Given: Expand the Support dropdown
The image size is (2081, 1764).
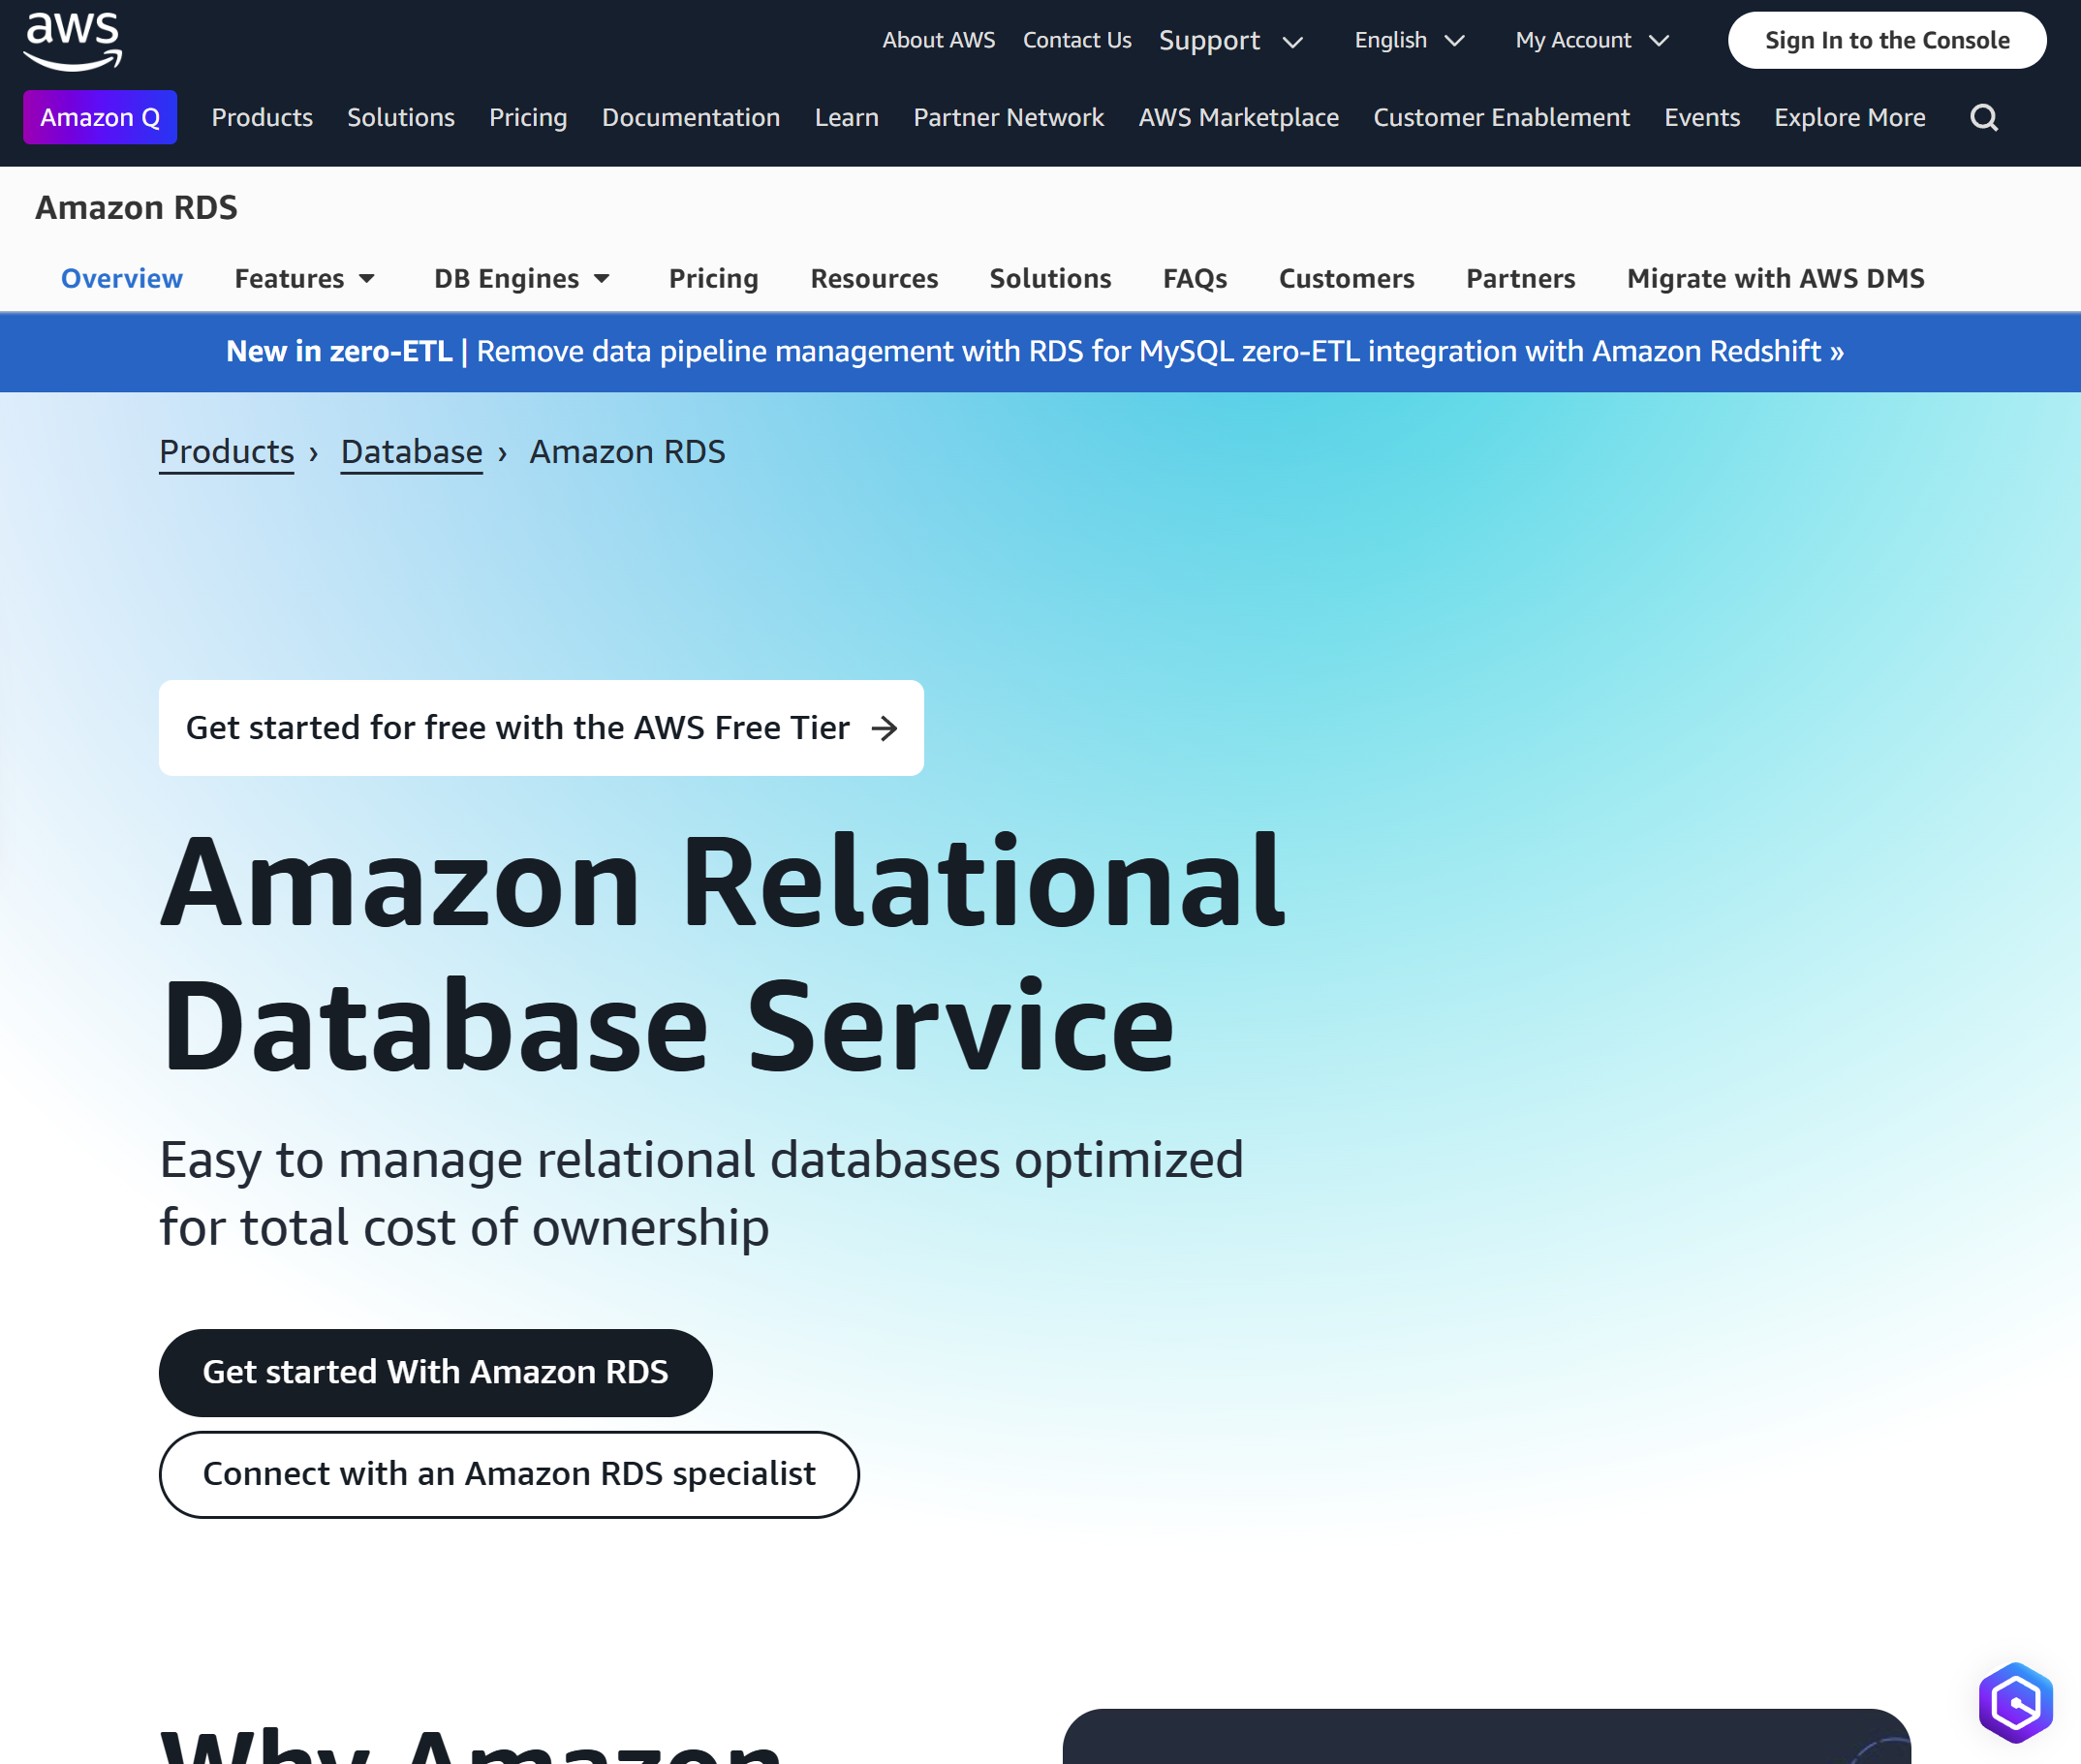Looking at the screenshot, I should (x=1230, y=41).
